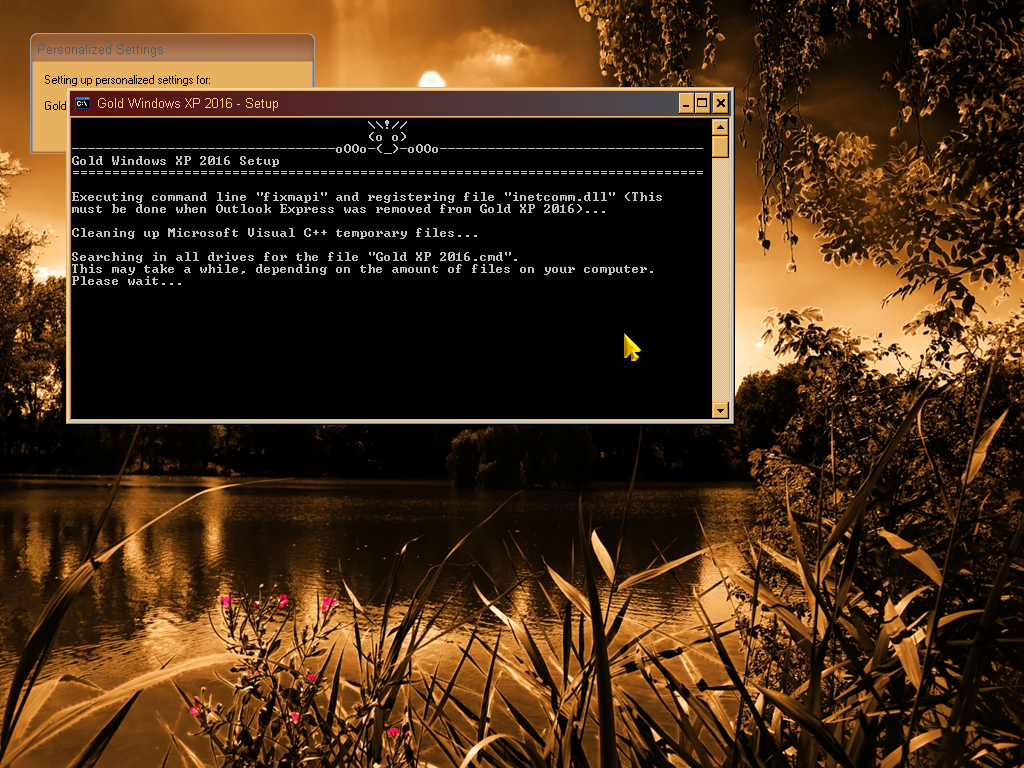Click the Personalized Settings dialog title
Image resolution: width=1024 pixels, height=768 pixels.
tap(100, 49)
